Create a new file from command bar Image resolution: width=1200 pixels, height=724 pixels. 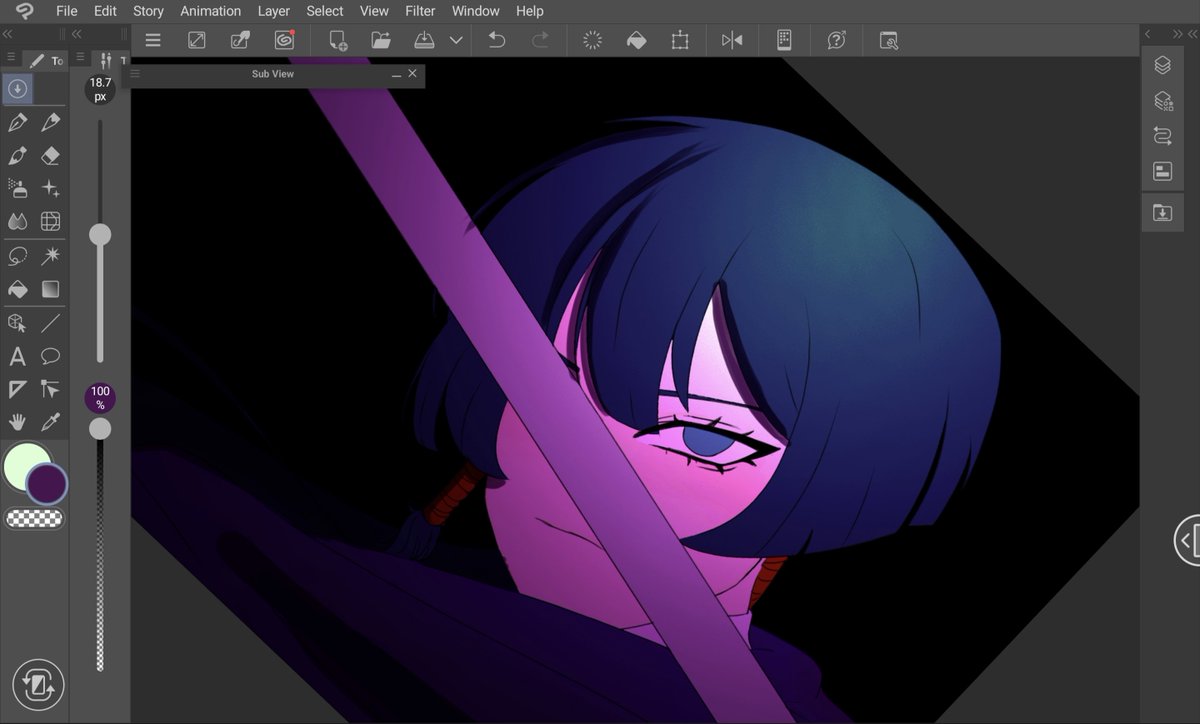tap(338, 40)
